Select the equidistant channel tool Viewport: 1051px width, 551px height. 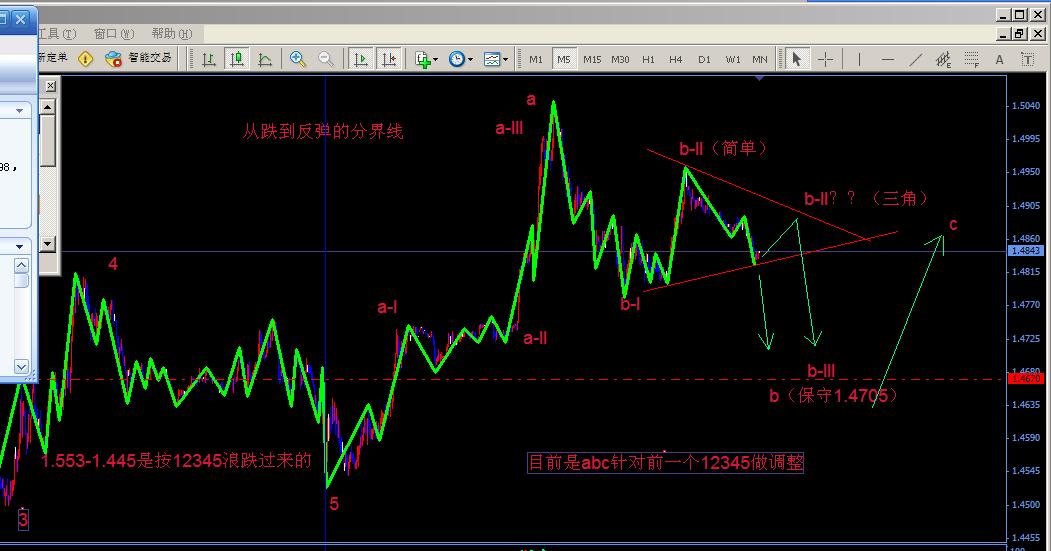click(943, 59)
